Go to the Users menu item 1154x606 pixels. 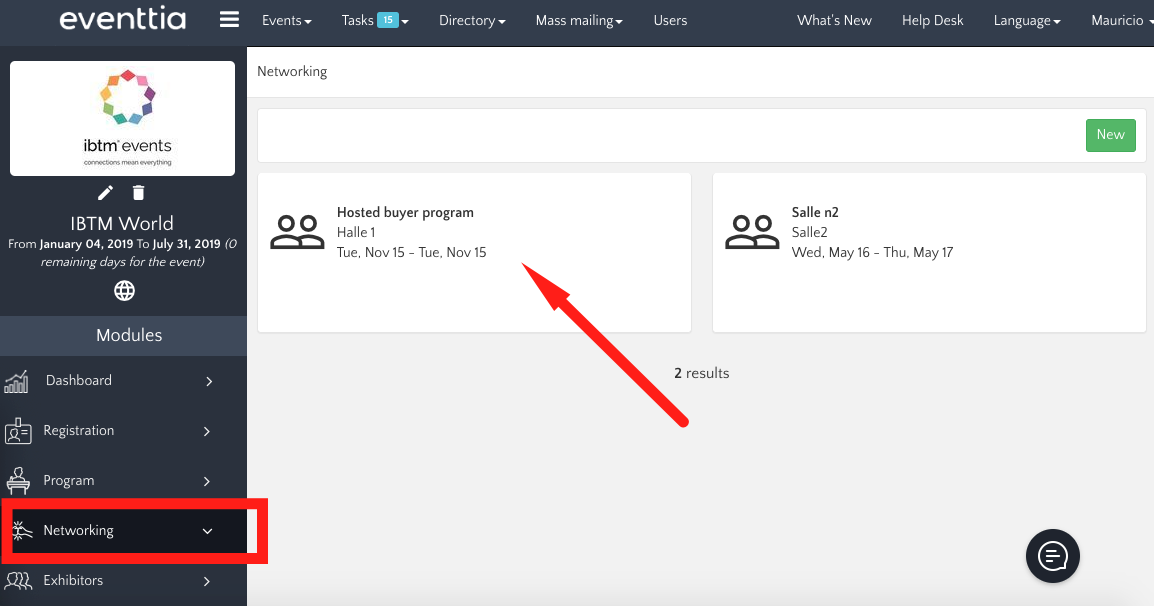coord(670,20)
